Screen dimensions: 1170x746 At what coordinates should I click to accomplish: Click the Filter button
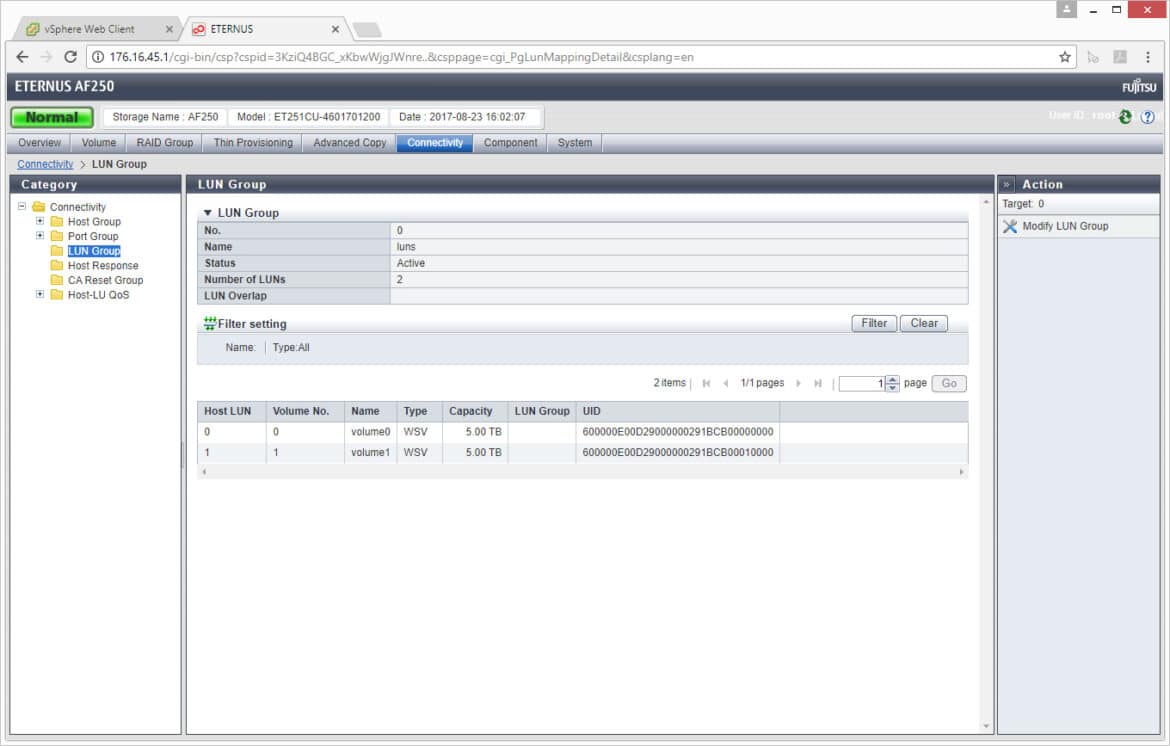coord(874,323)
